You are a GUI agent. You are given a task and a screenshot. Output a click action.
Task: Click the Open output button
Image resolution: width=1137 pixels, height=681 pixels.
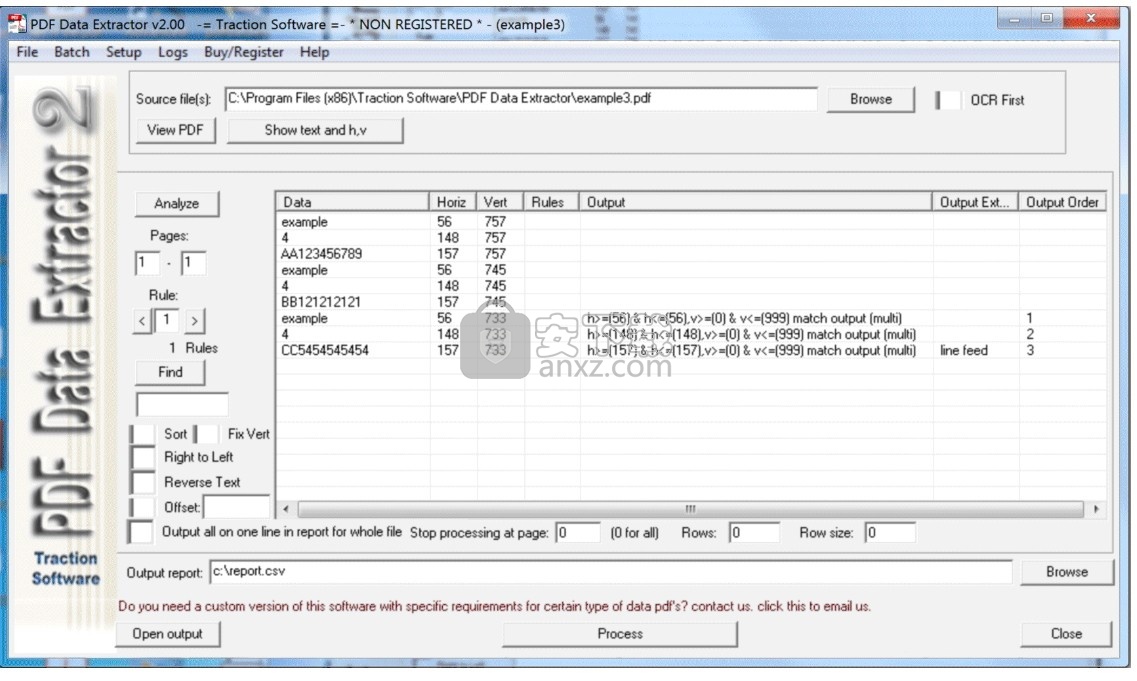[x=168, y=634]
